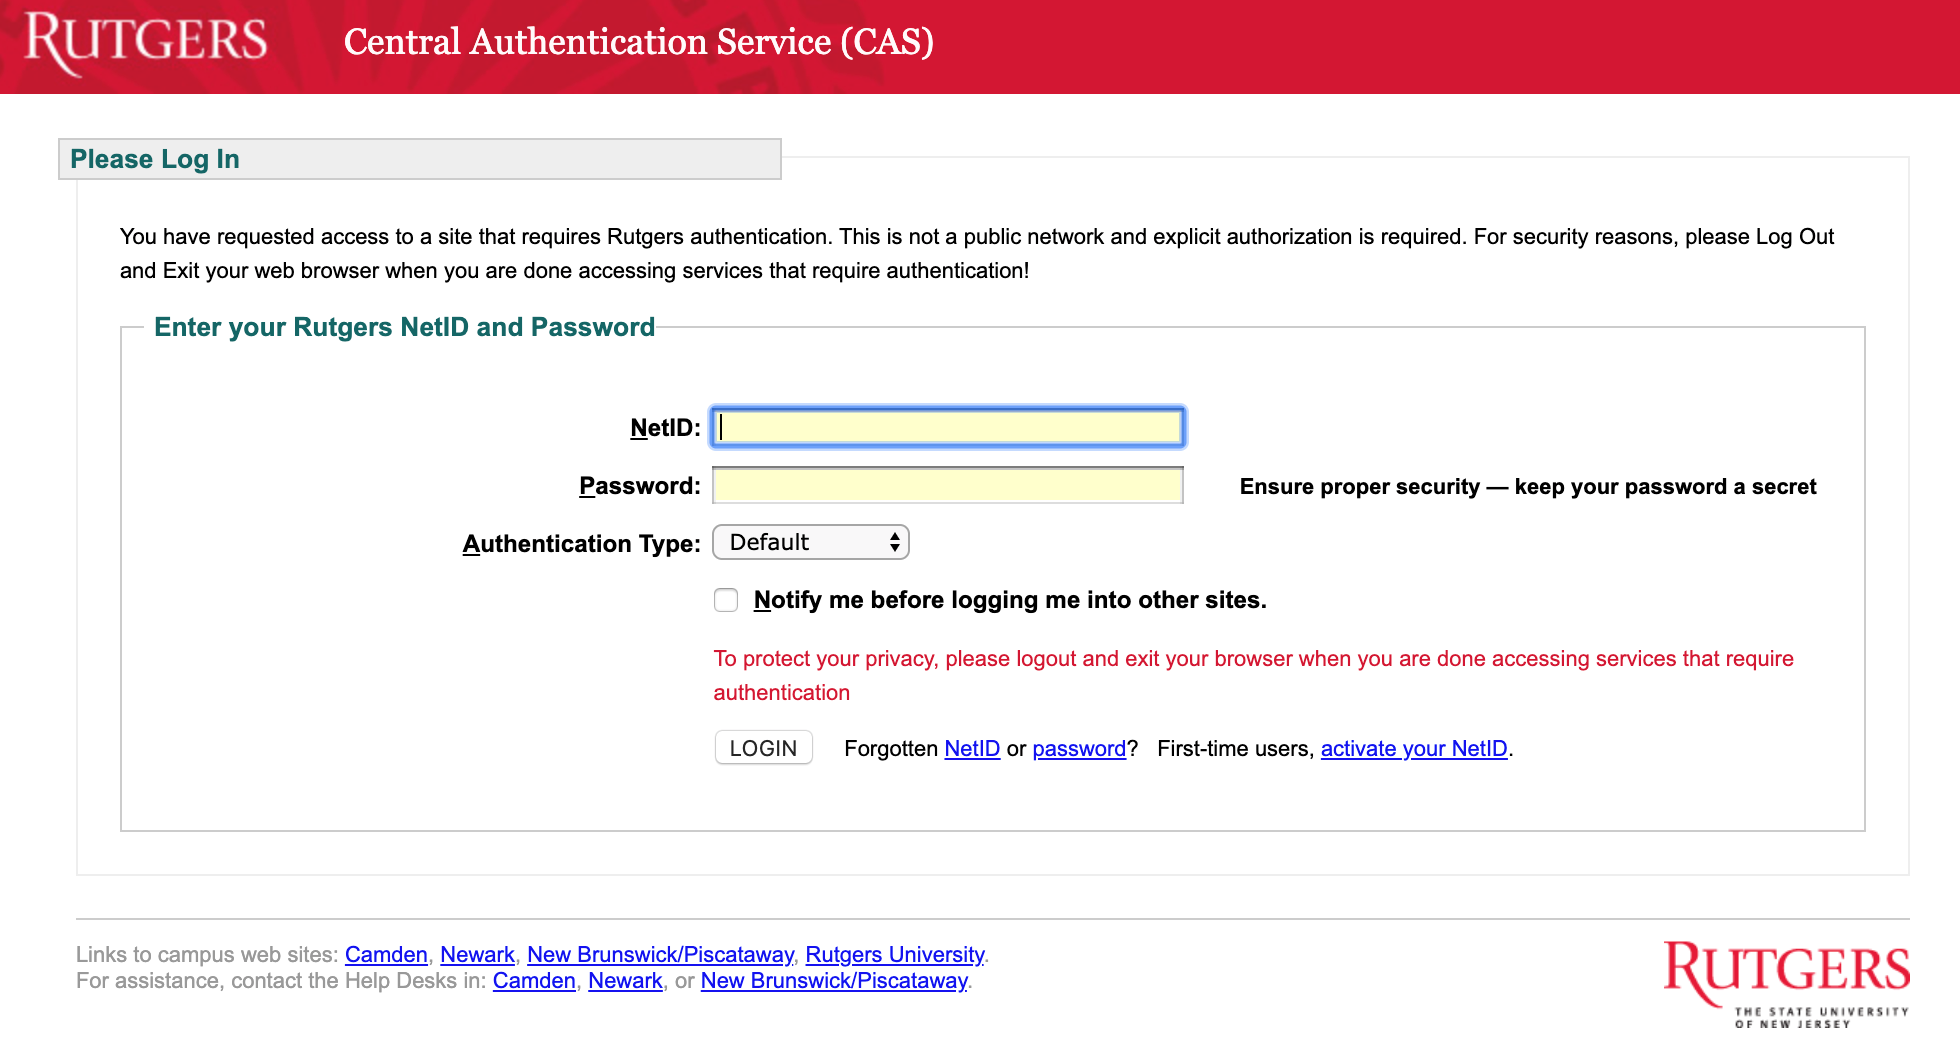Open the Newark Help Desk link
This screenshot has height=1054, width=1960.
click(x=625, y=981)
